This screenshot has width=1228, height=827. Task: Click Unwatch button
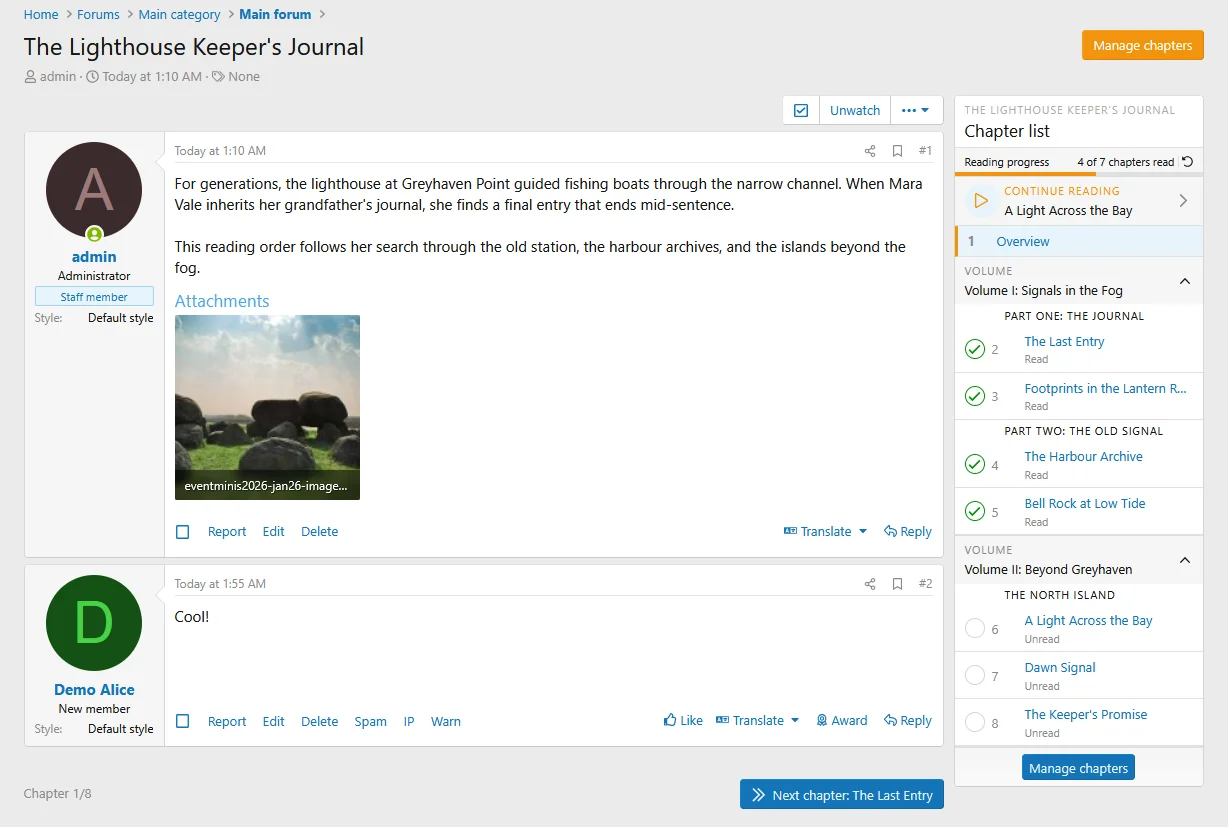855,111
